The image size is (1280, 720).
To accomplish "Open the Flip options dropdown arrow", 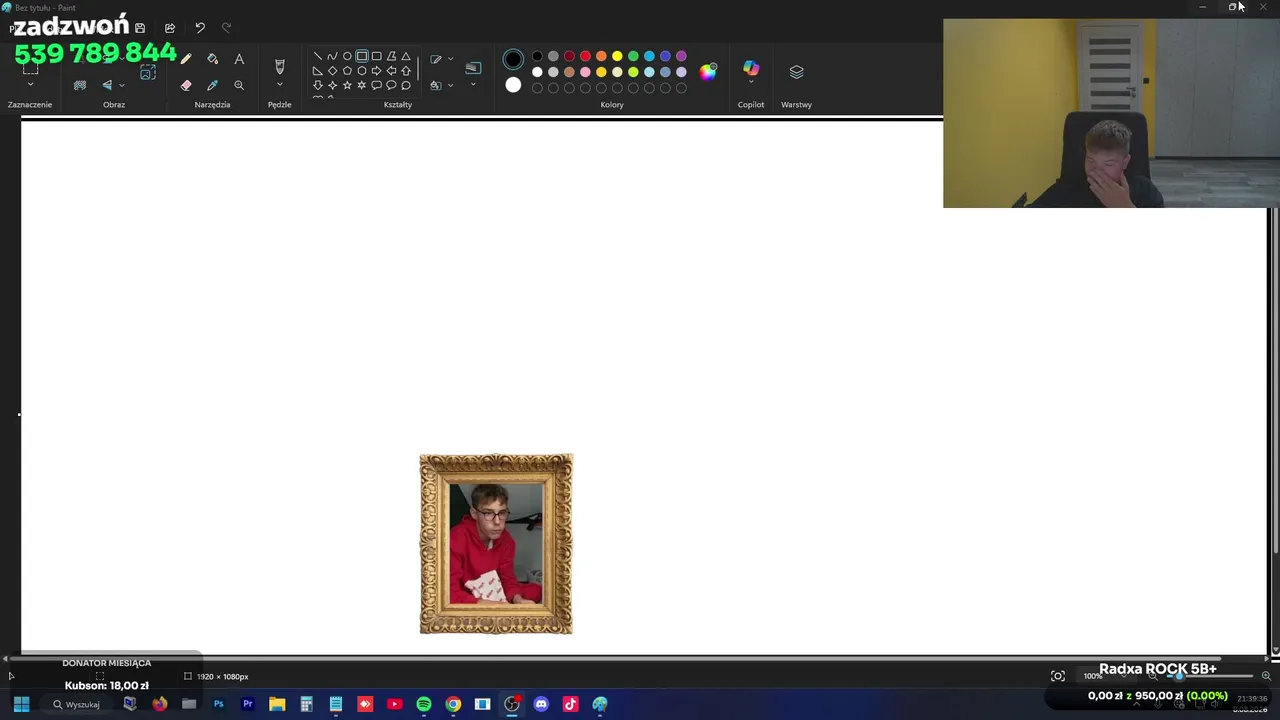I will [x=121, y=85].
